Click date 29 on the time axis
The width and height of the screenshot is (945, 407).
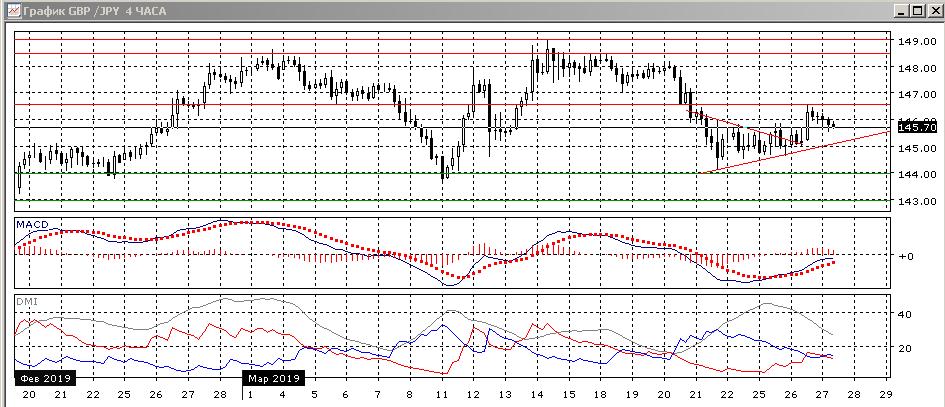(885, 395)
